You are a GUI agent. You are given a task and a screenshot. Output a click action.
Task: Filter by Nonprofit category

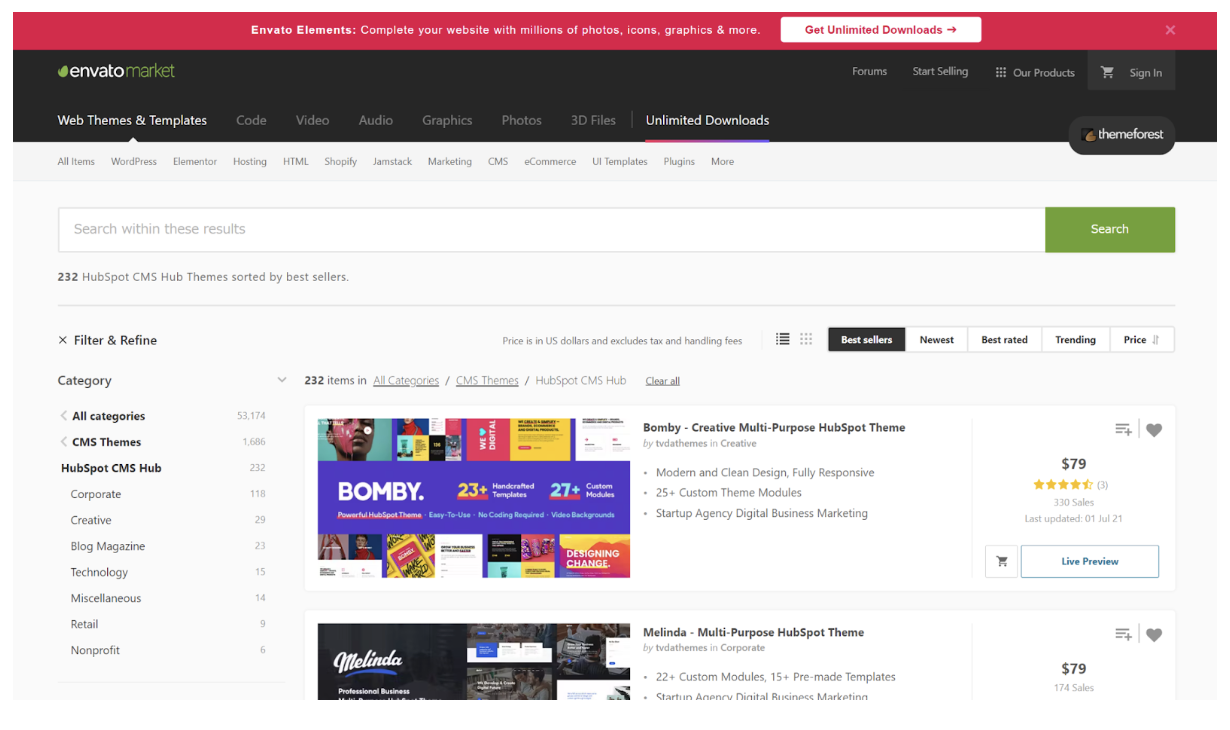(x=95, y=650)
